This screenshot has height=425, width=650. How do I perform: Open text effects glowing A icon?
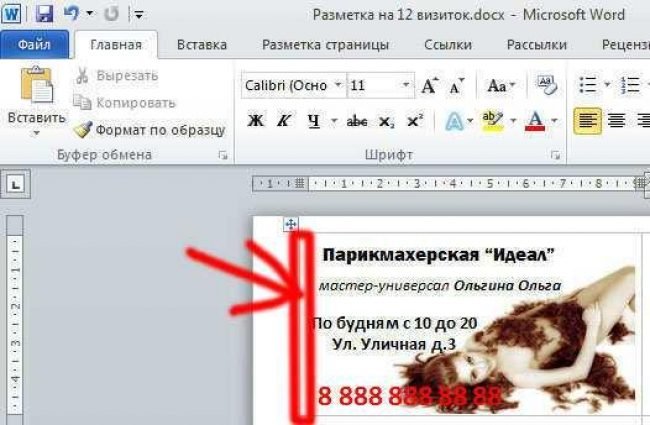454,121
